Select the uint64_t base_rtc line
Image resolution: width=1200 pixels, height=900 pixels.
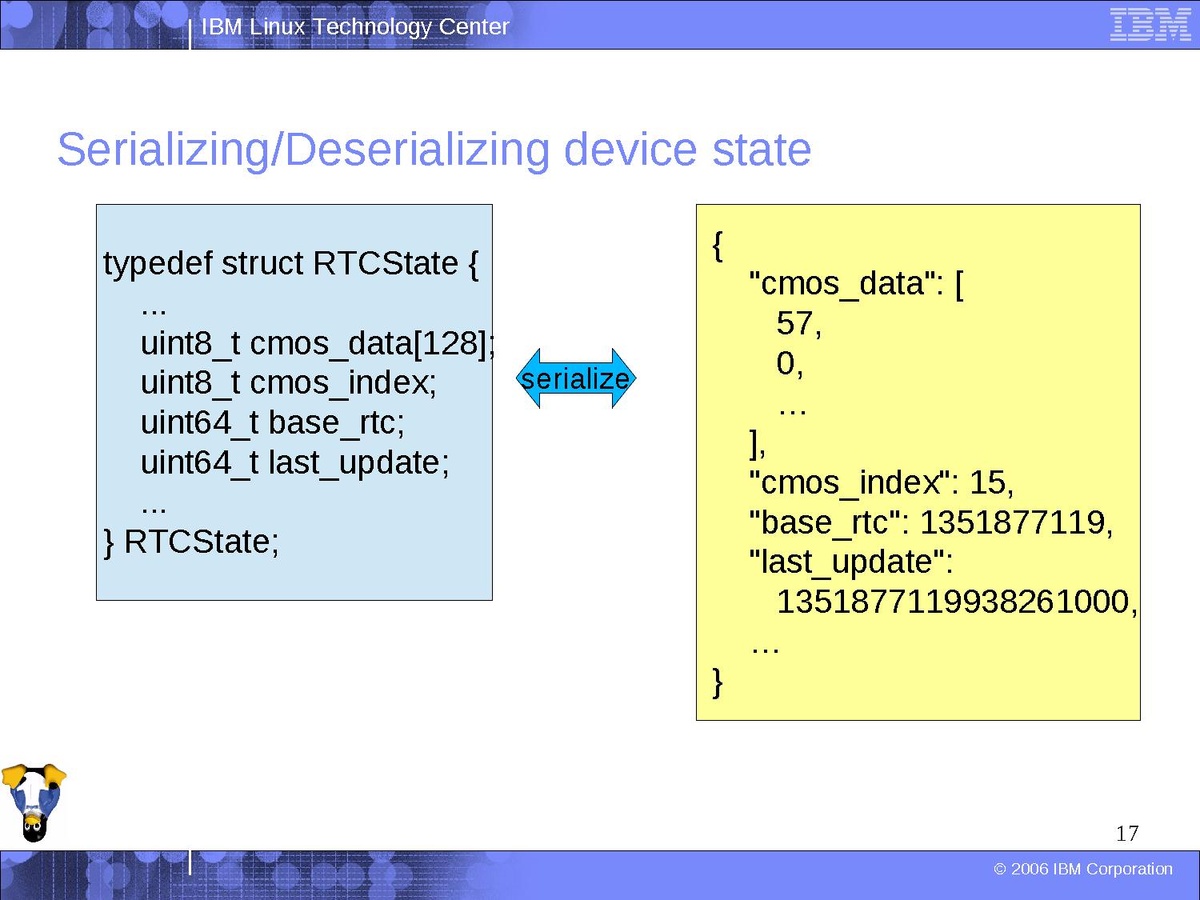coord(272,423)
